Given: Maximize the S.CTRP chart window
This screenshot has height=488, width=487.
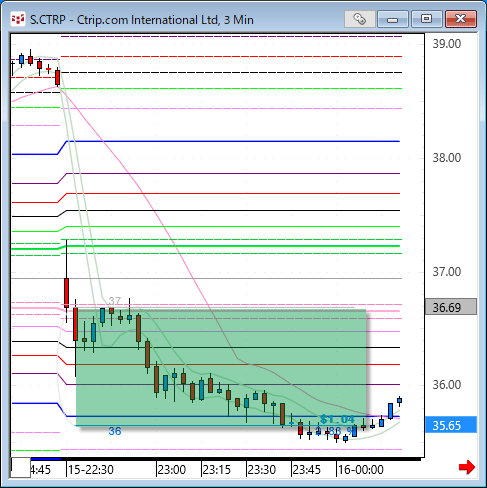Looking at the screenshot, I should [x=427, y=19].
